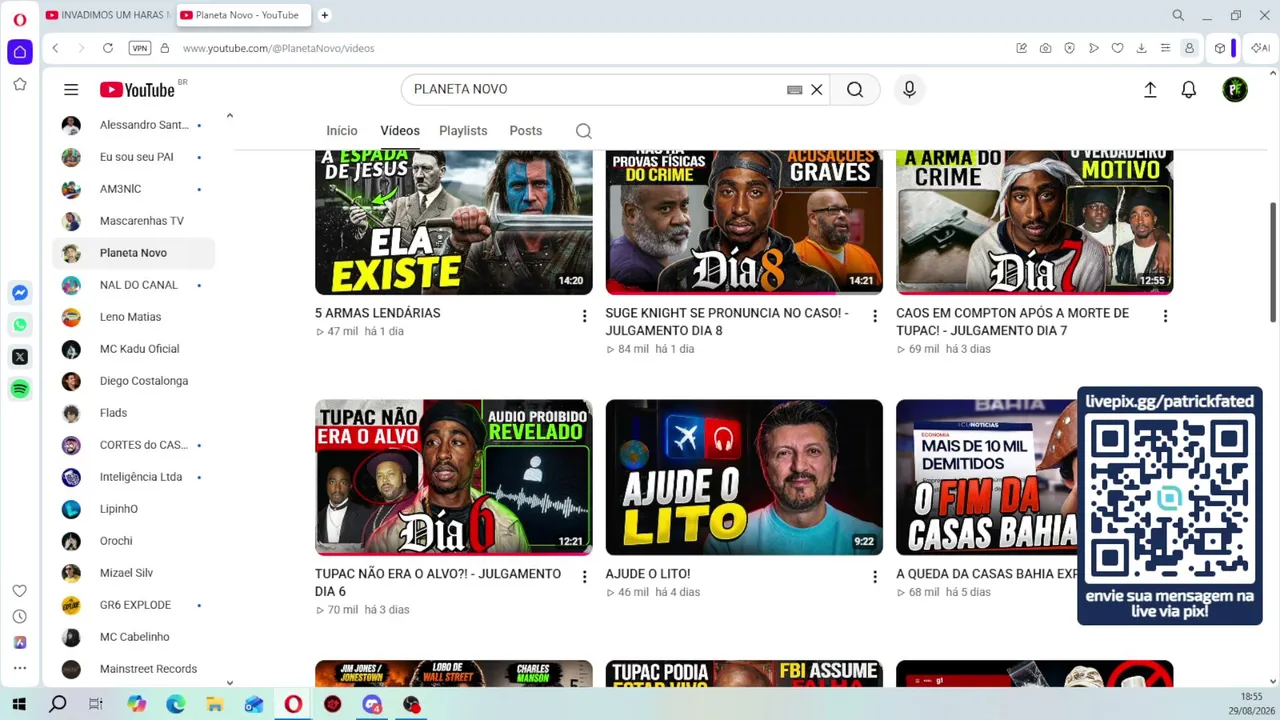
Task: Go to Mascarenhas TV channel
Action: (x=134, y=221)
